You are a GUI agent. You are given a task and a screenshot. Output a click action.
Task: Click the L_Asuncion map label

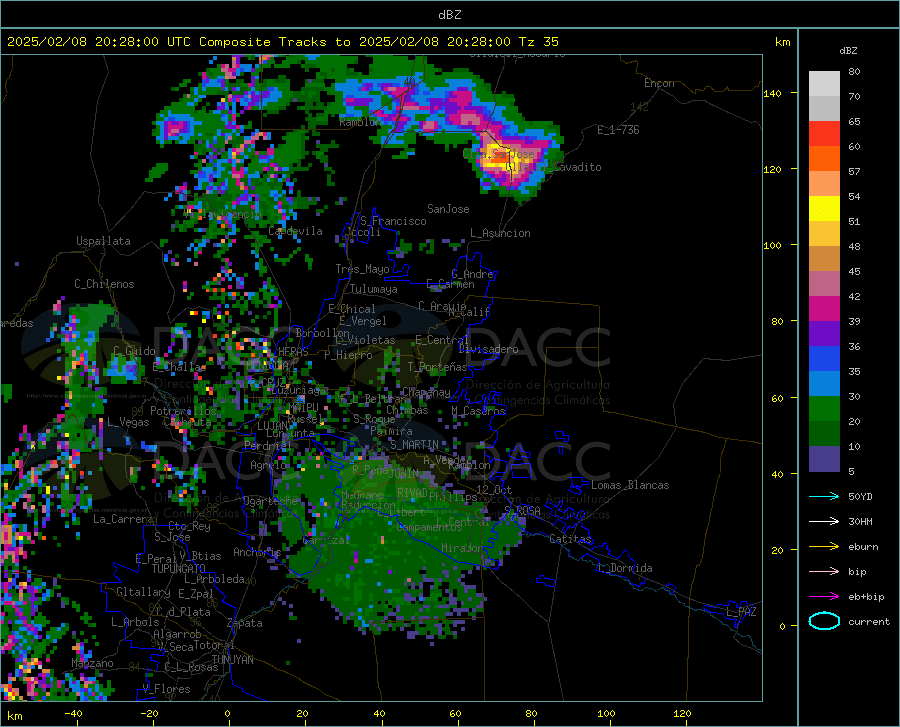[500, 233]
